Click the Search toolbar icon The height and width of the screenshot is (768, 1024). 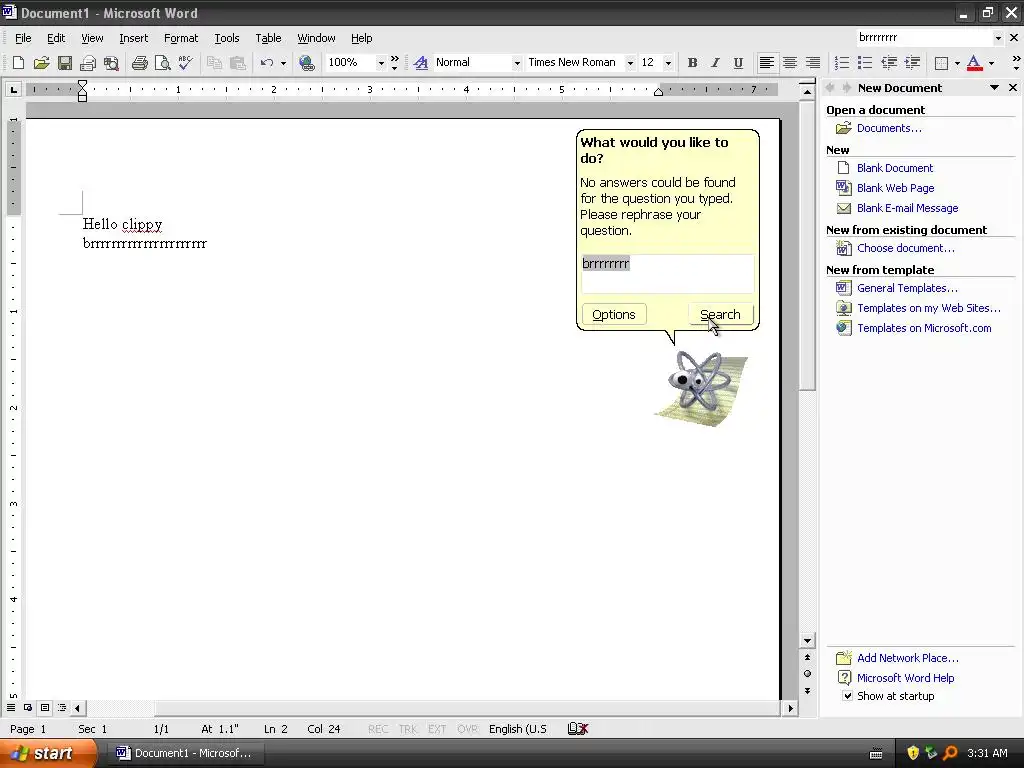click(x=111, y=63)
